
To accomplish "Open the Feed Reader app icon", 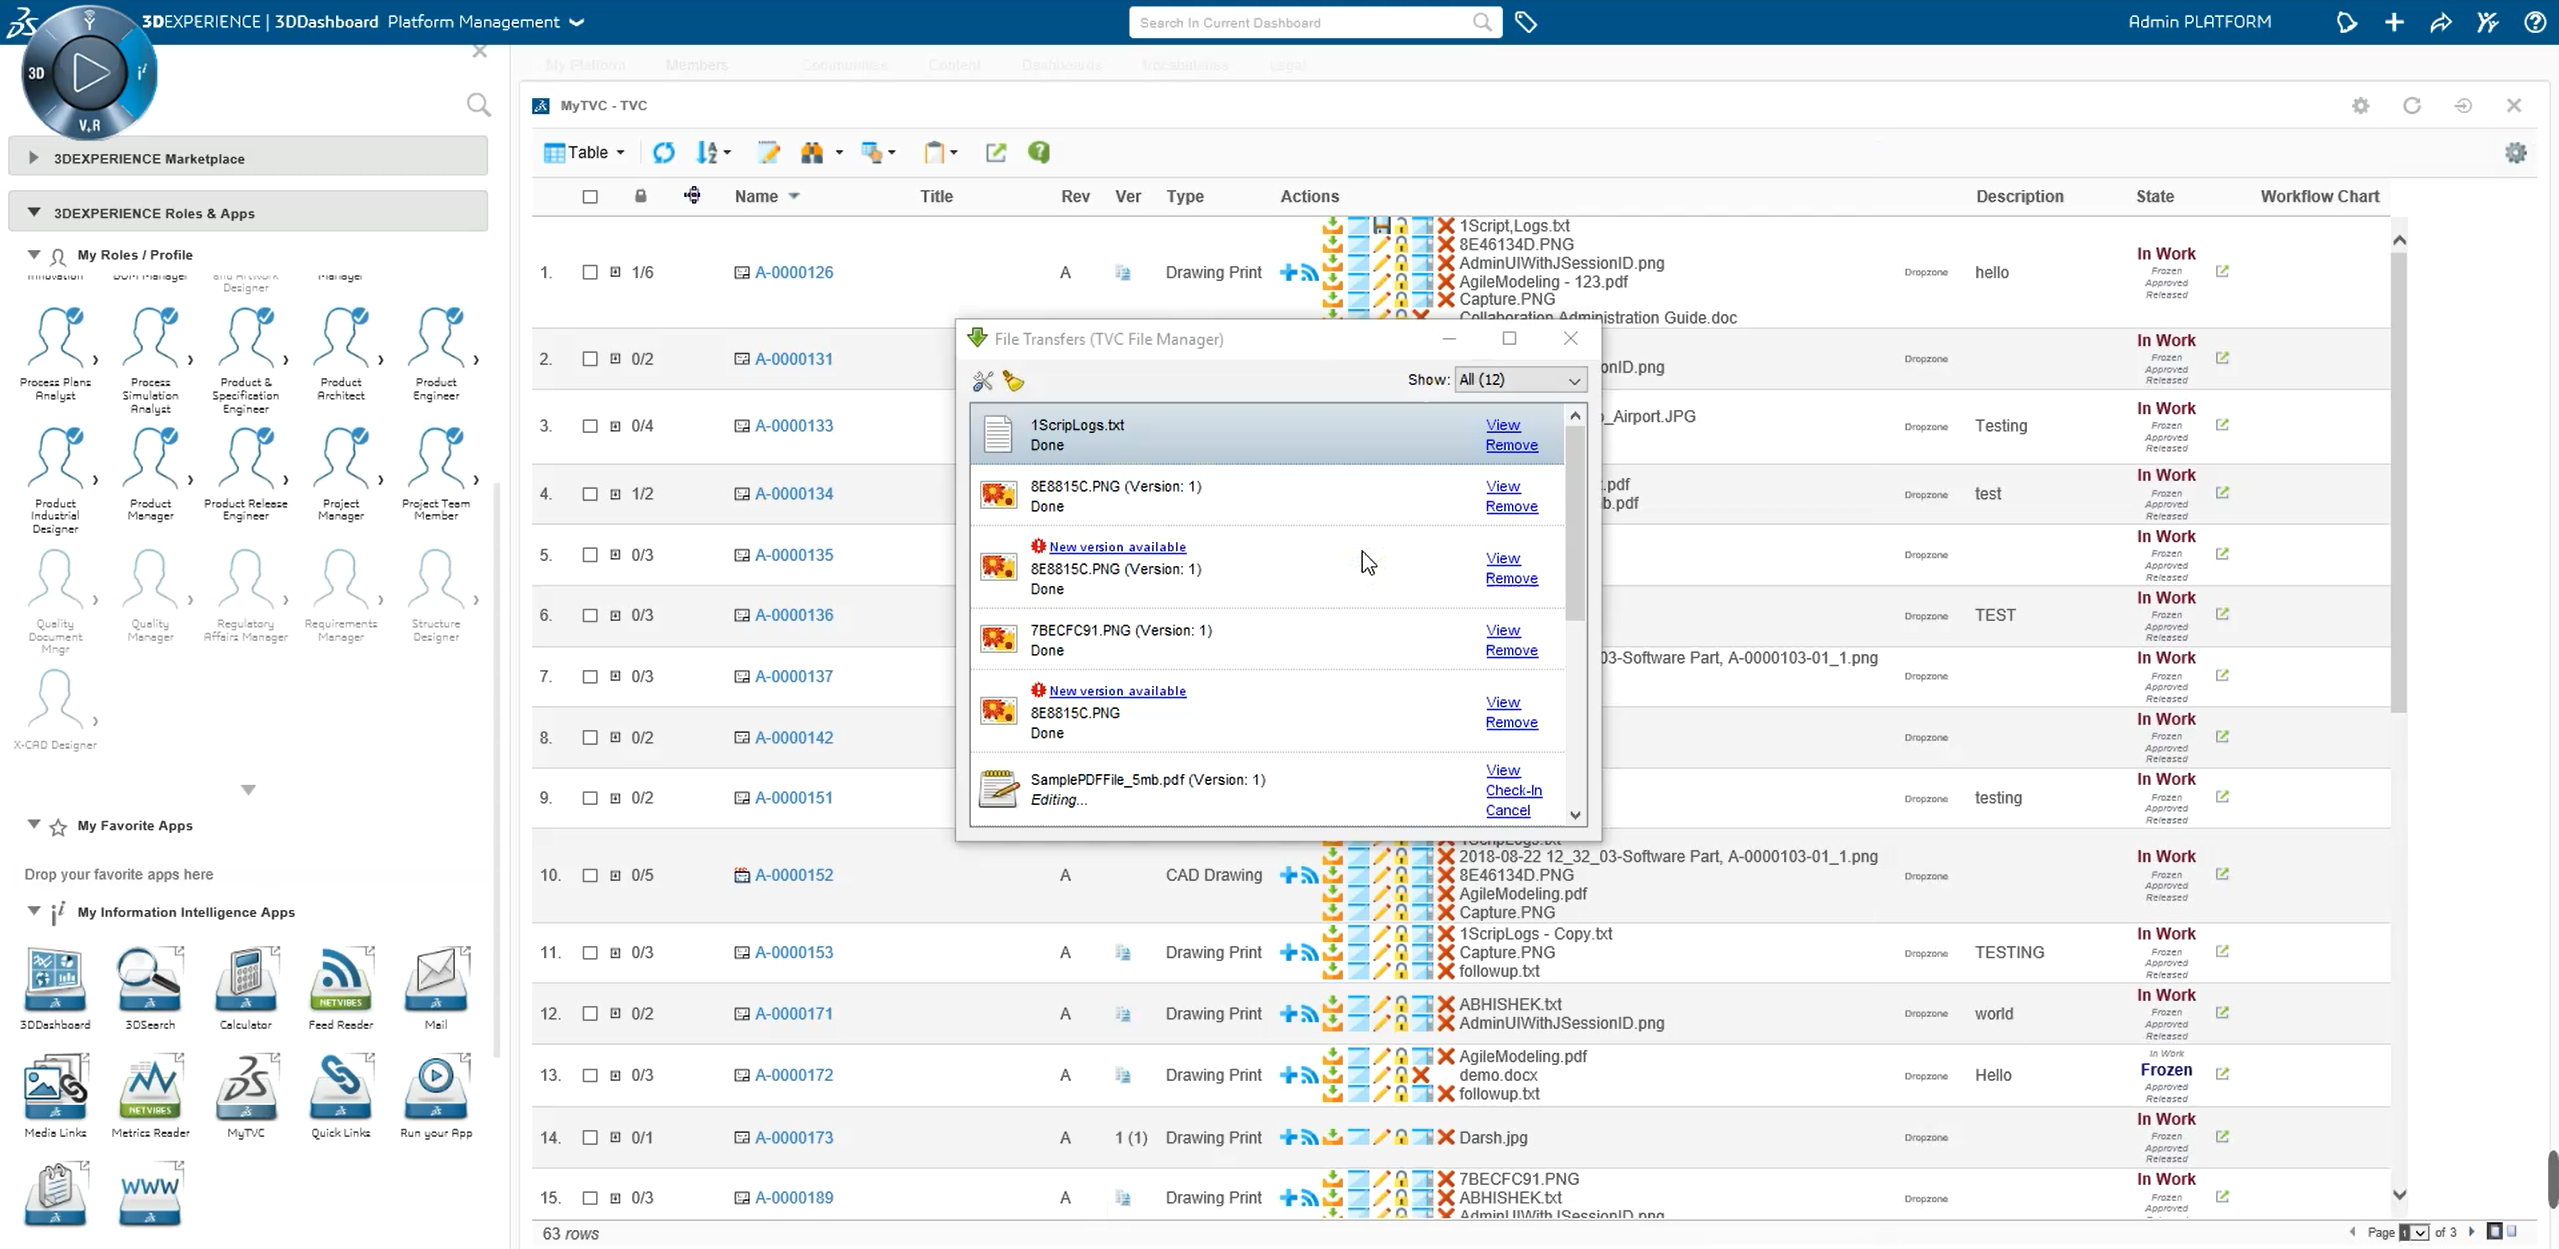I will click(x=340, y=980).
